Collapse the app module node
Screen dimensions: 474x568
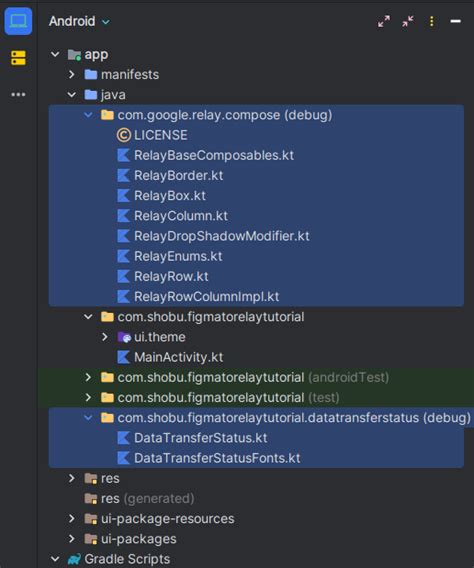(x=55, y=54)
